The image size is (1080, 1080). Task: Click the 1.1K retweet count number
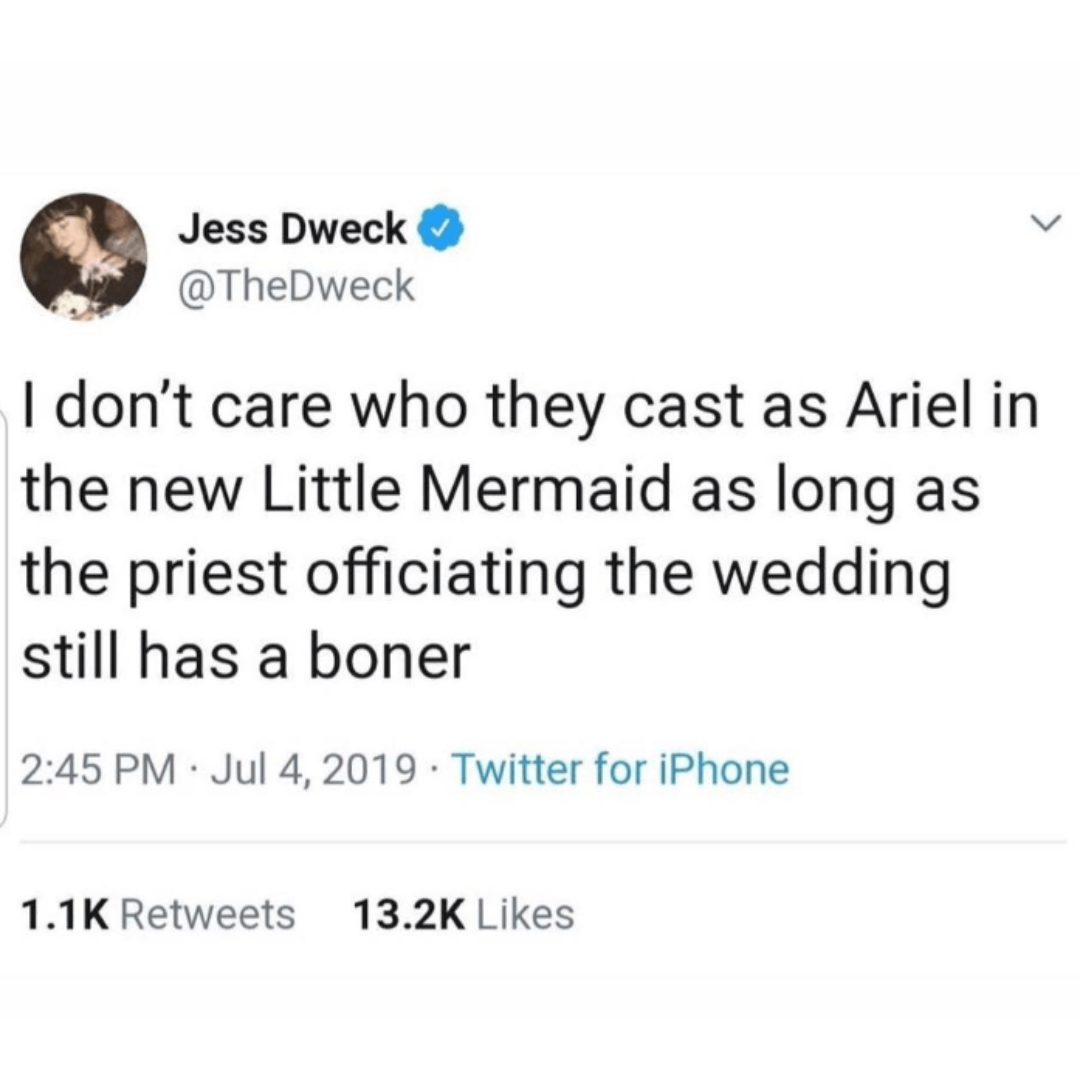[65, 915]
